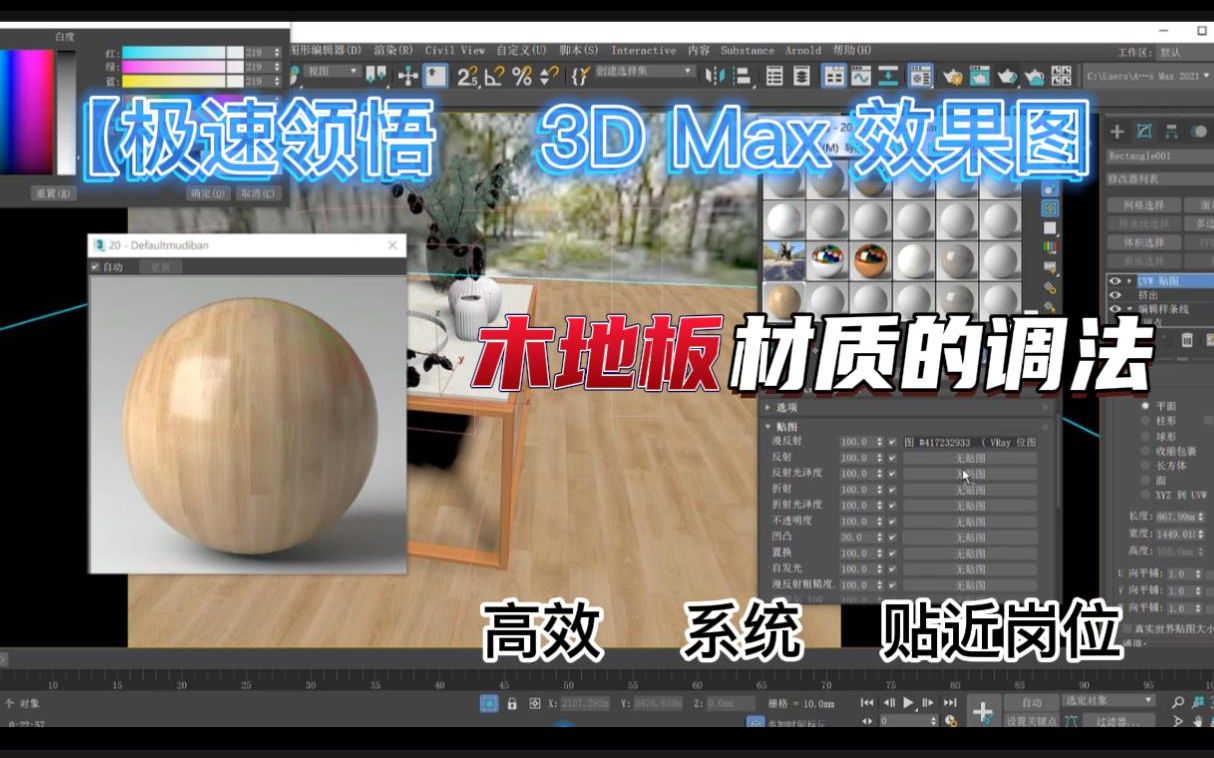
Task: Toggle the 自动 checkbox in material preview window
Action: (x=95, y=266)
